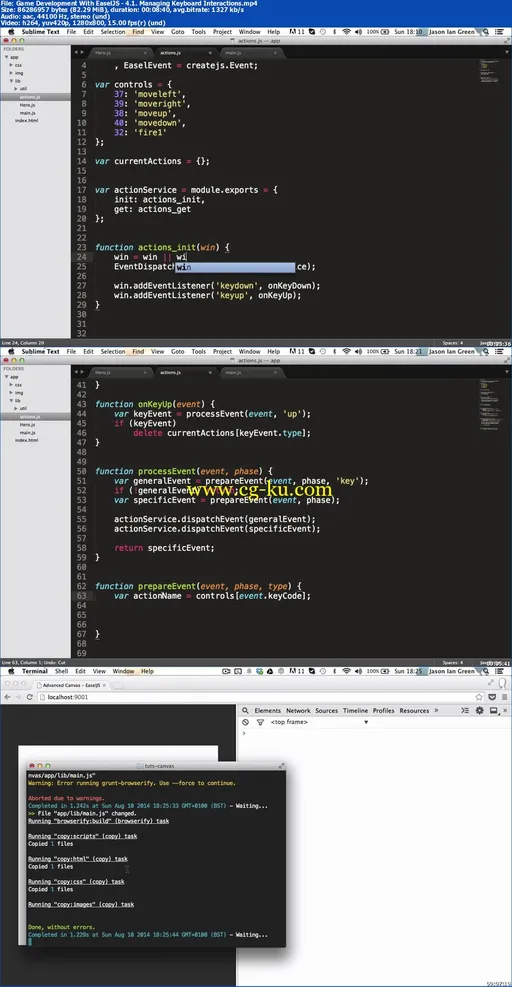Open the <top frame> context dropdown
Image resolution: width=512 pixels, height=987 pixels.
[x=319, y=722]
